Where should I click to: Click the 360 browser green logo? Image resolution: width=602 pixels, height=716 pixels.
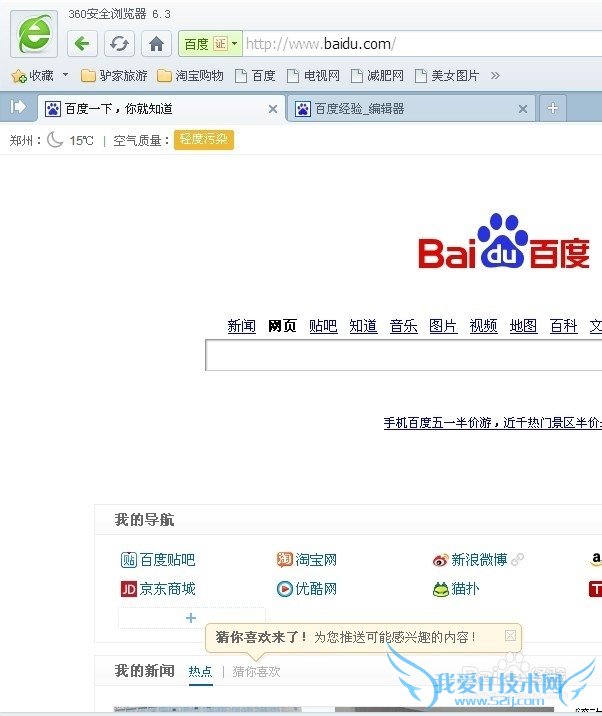point(34,34)
